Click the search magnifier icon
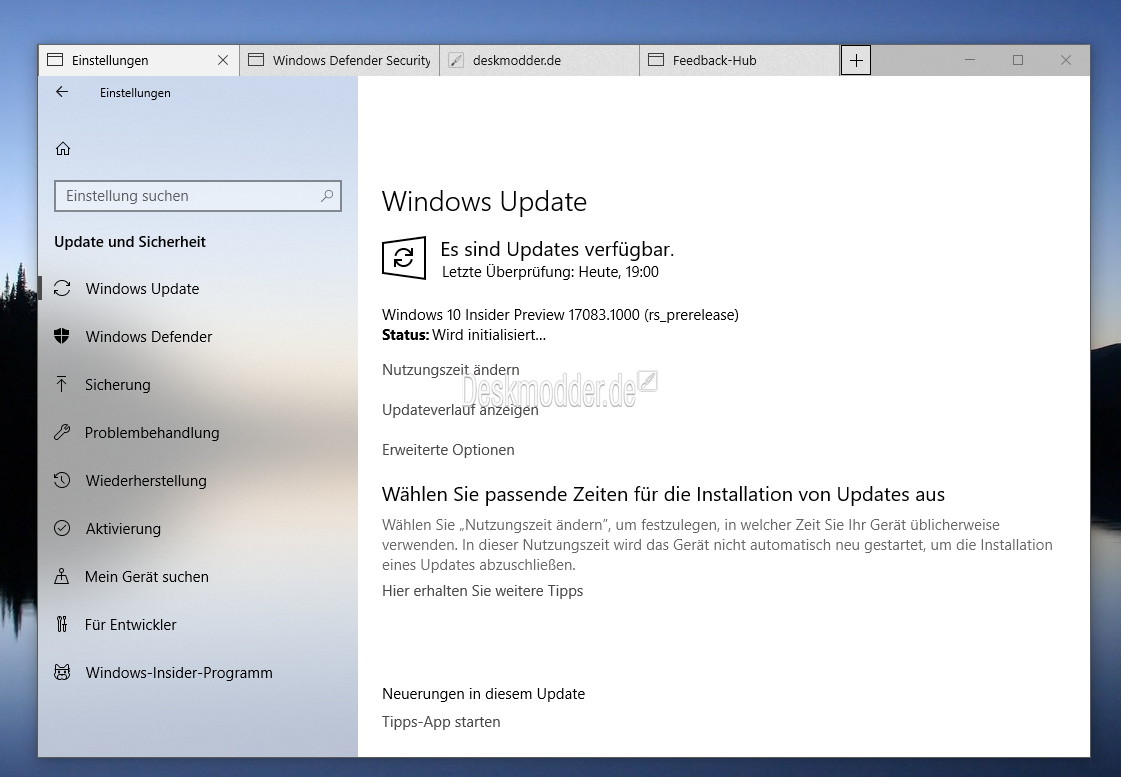 point(327,195)
